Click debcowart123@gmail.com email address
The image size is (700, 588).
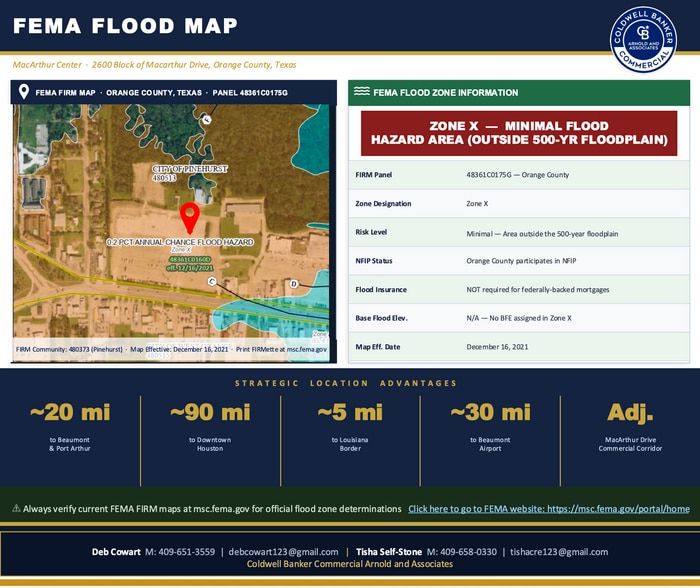[283, 552]
